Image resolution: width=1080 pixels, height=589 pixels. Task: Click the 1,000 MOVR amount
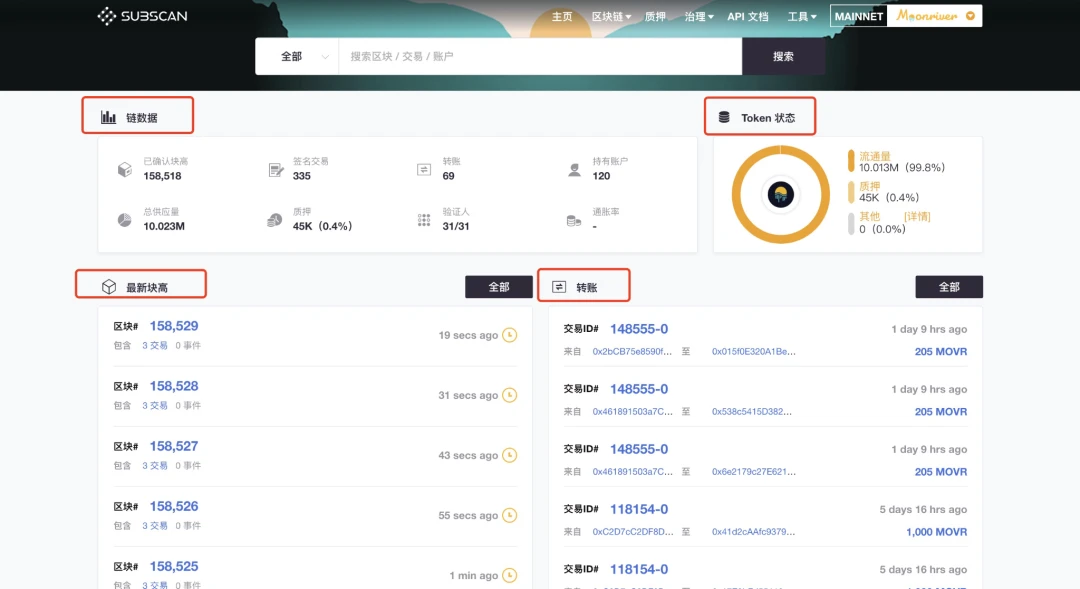[936, 531]
